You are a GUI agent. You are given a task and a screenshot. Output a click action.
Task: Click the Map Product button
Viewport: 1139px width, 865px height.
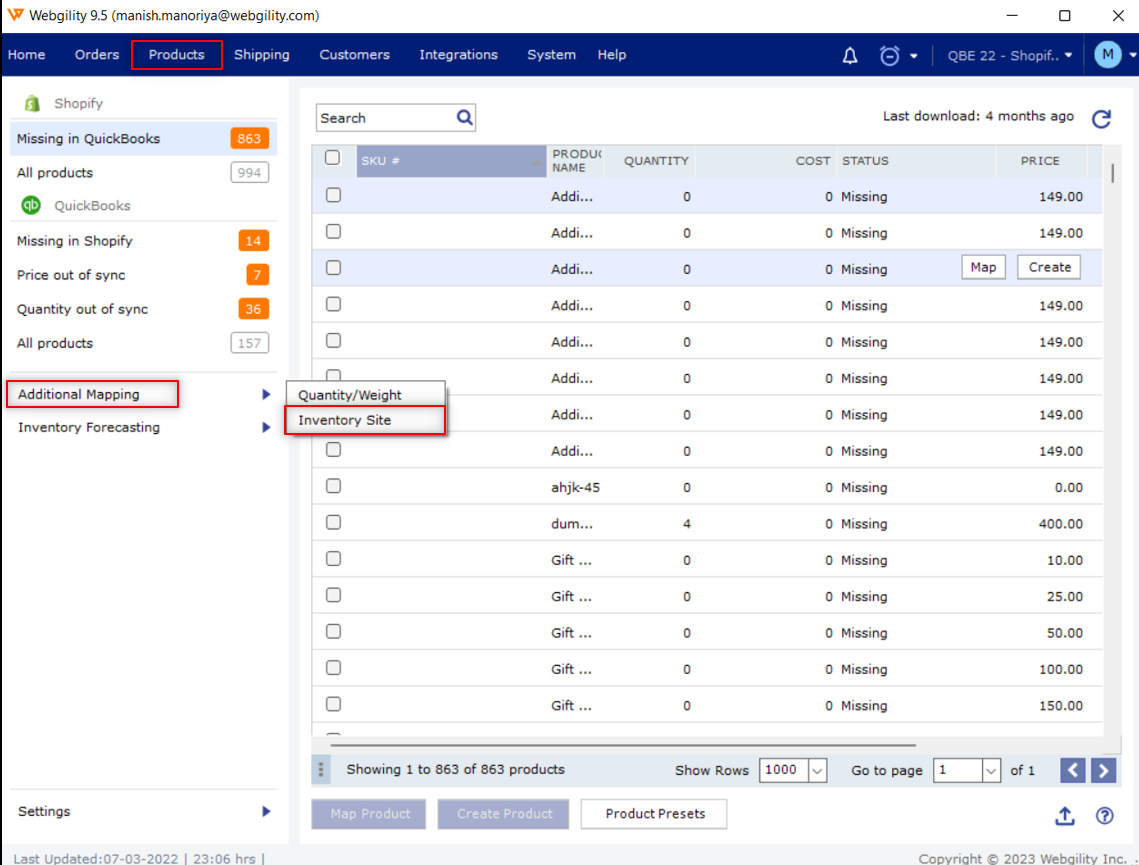click(370, 814)
